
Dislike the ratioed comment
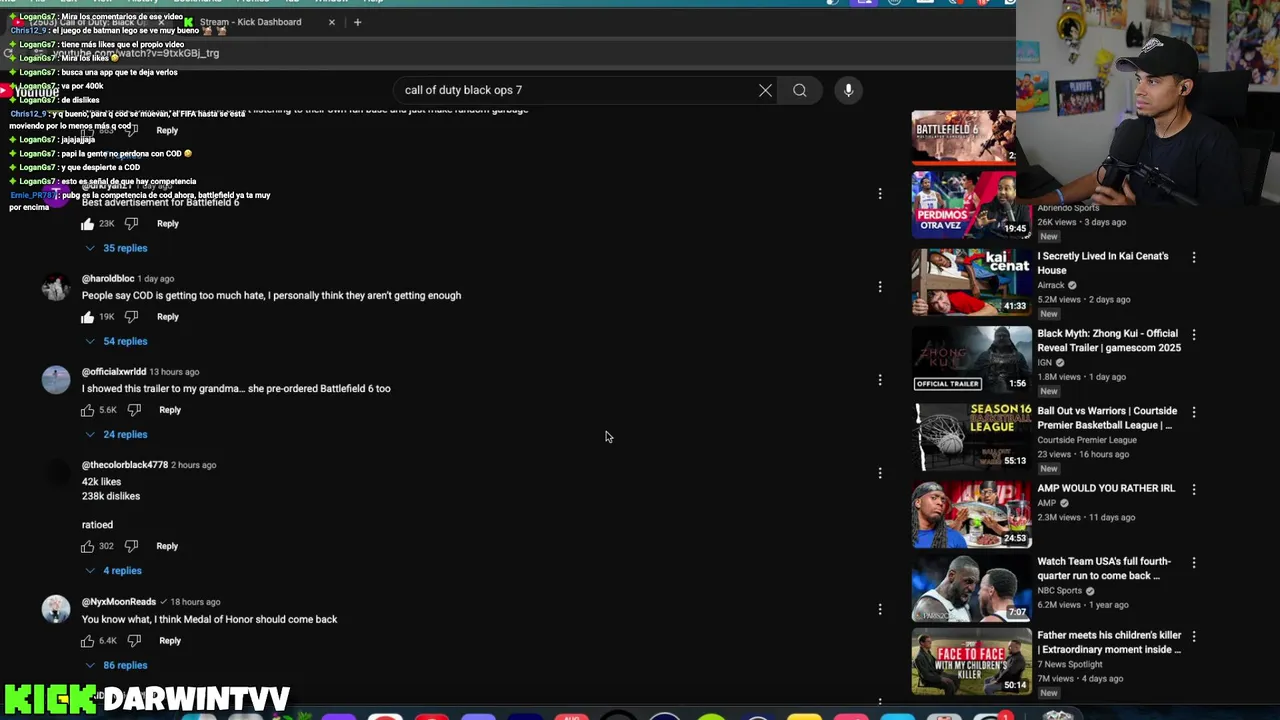pyautogui.click(x=131, y=546)
